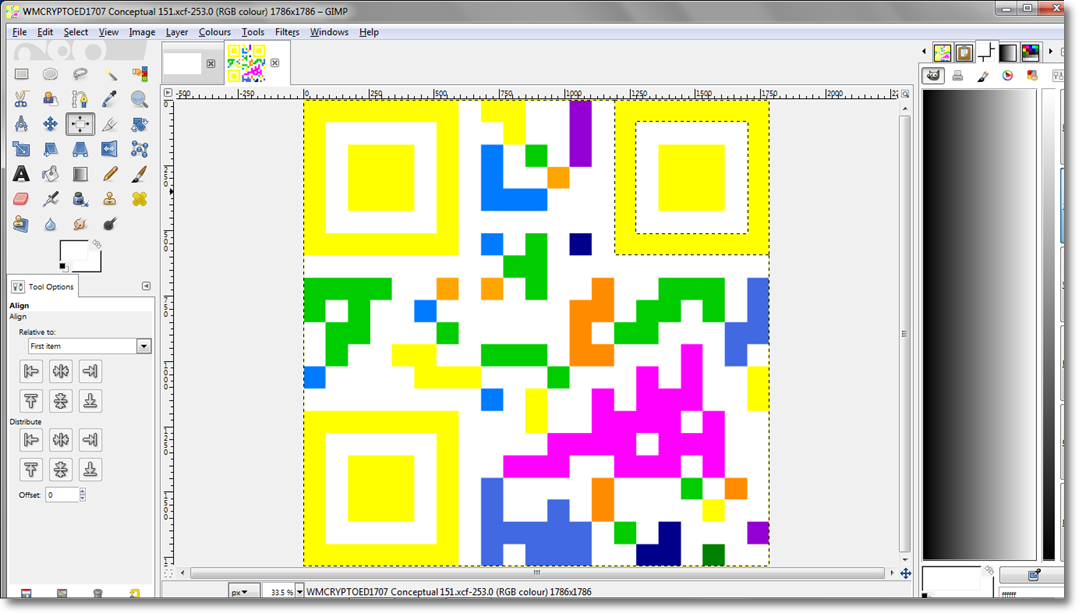The width and height of the screenshot is (1080, 615).
Task: Select the Pencil tool
Action: click(x=110, y=174)
